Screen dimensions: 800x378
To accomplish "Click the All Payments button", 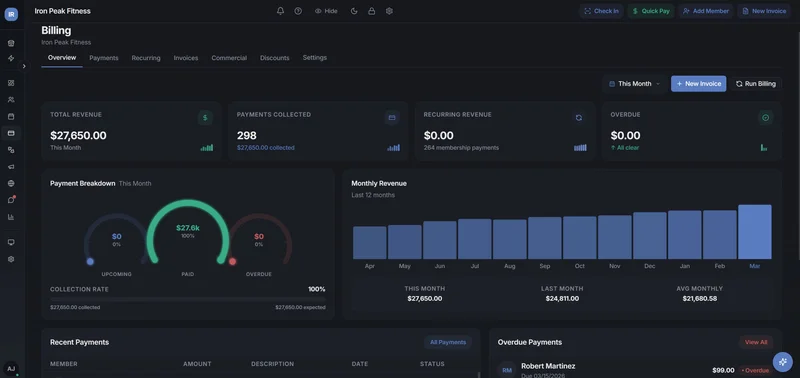I will pos(448,342).
